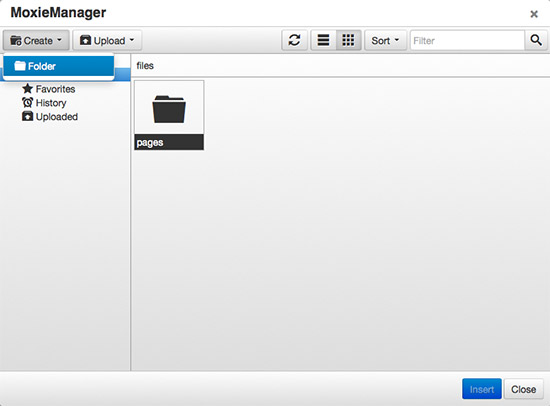Click the pages folder icon
Image resolution: width=550 pixels, height=406 pixels.
[x=169, y=109]
